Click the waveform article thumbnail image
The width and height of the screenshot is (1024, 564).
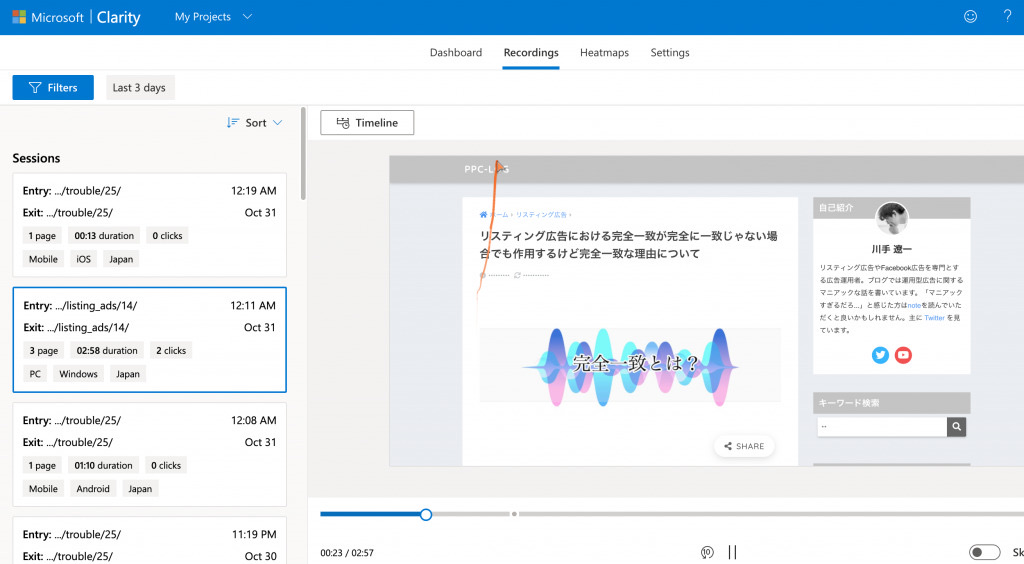click(630, 366)
